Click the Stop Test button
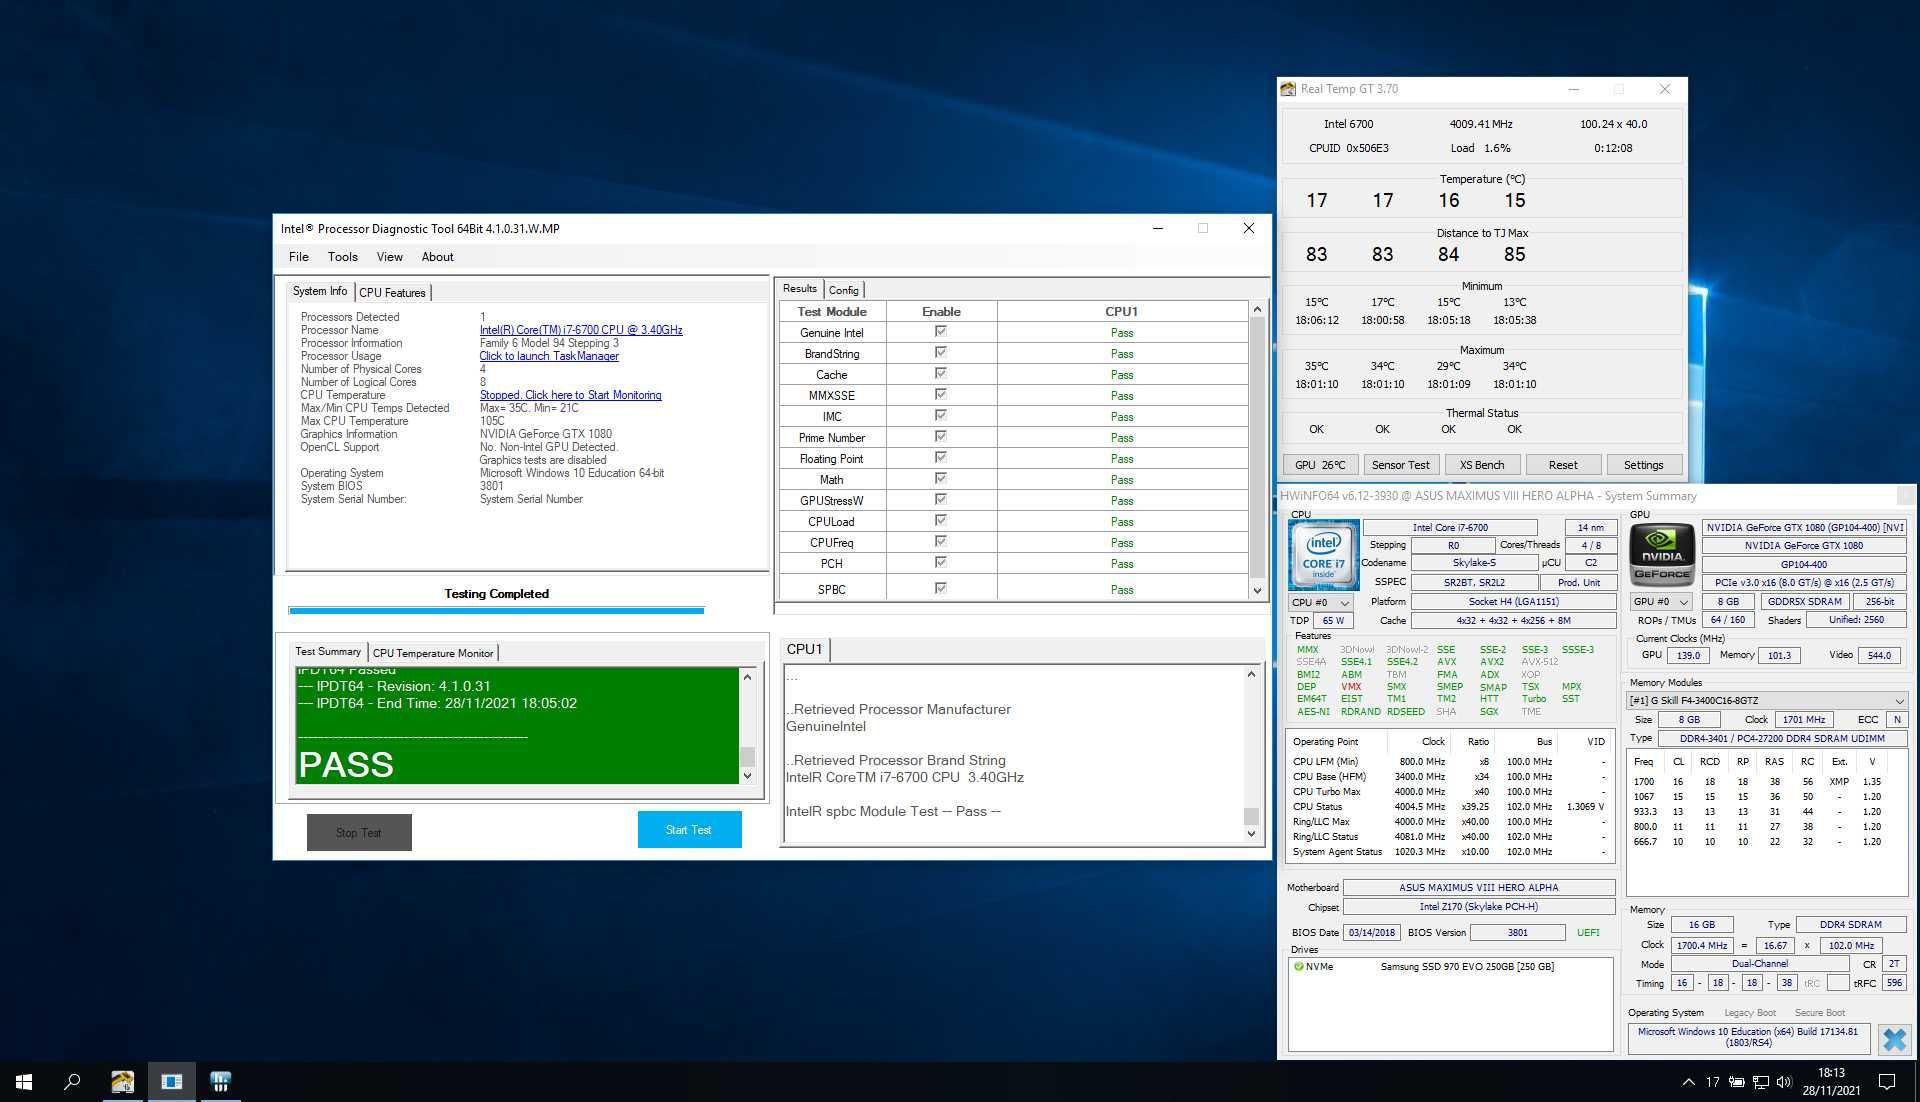 (359, 832)
